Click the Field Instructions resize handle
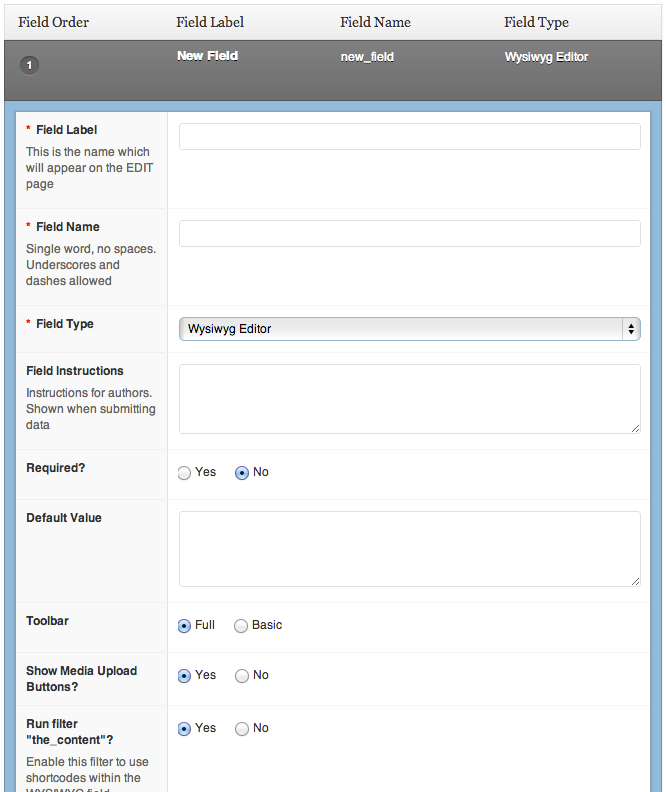Image resolution: width=666 pixels, height=792 pixels. [636, 429]
